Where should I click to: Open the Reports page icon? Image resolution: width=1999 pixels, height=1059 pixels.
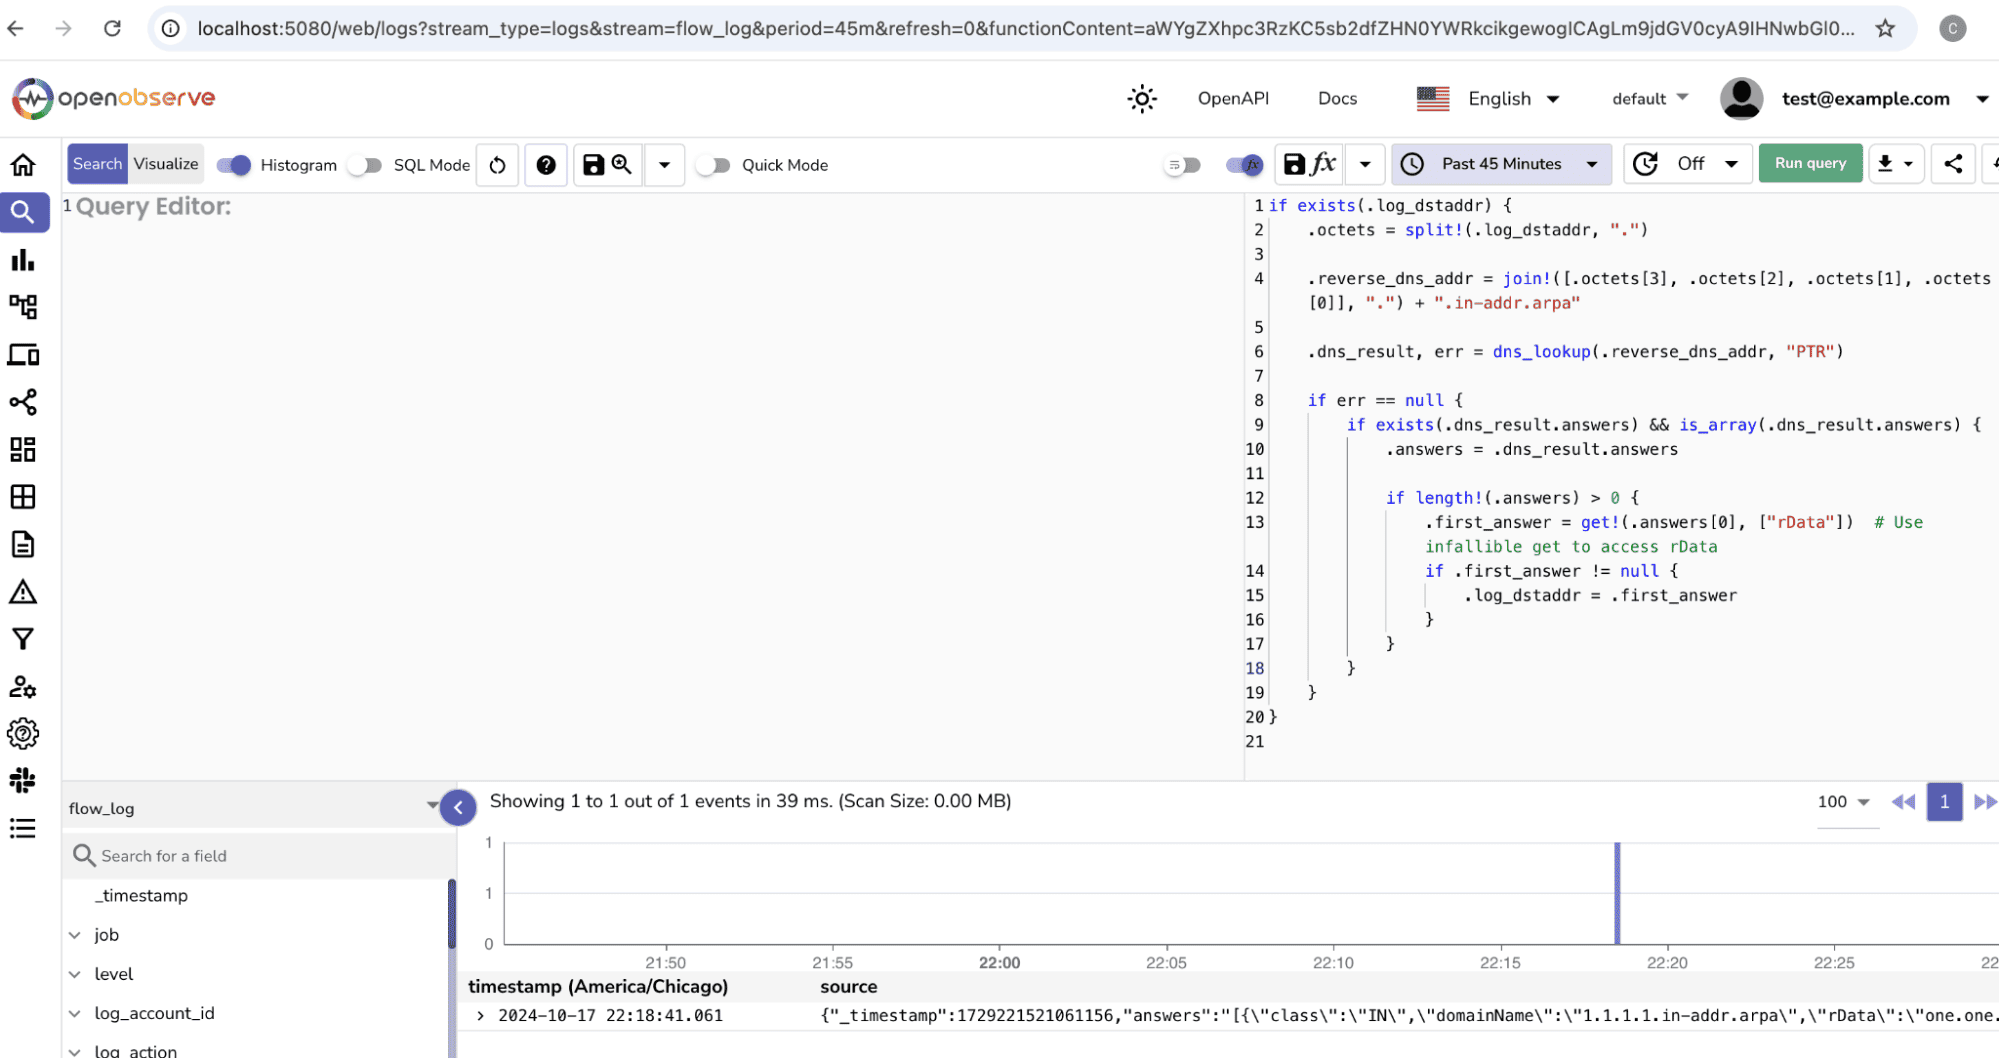coord(24,544)
